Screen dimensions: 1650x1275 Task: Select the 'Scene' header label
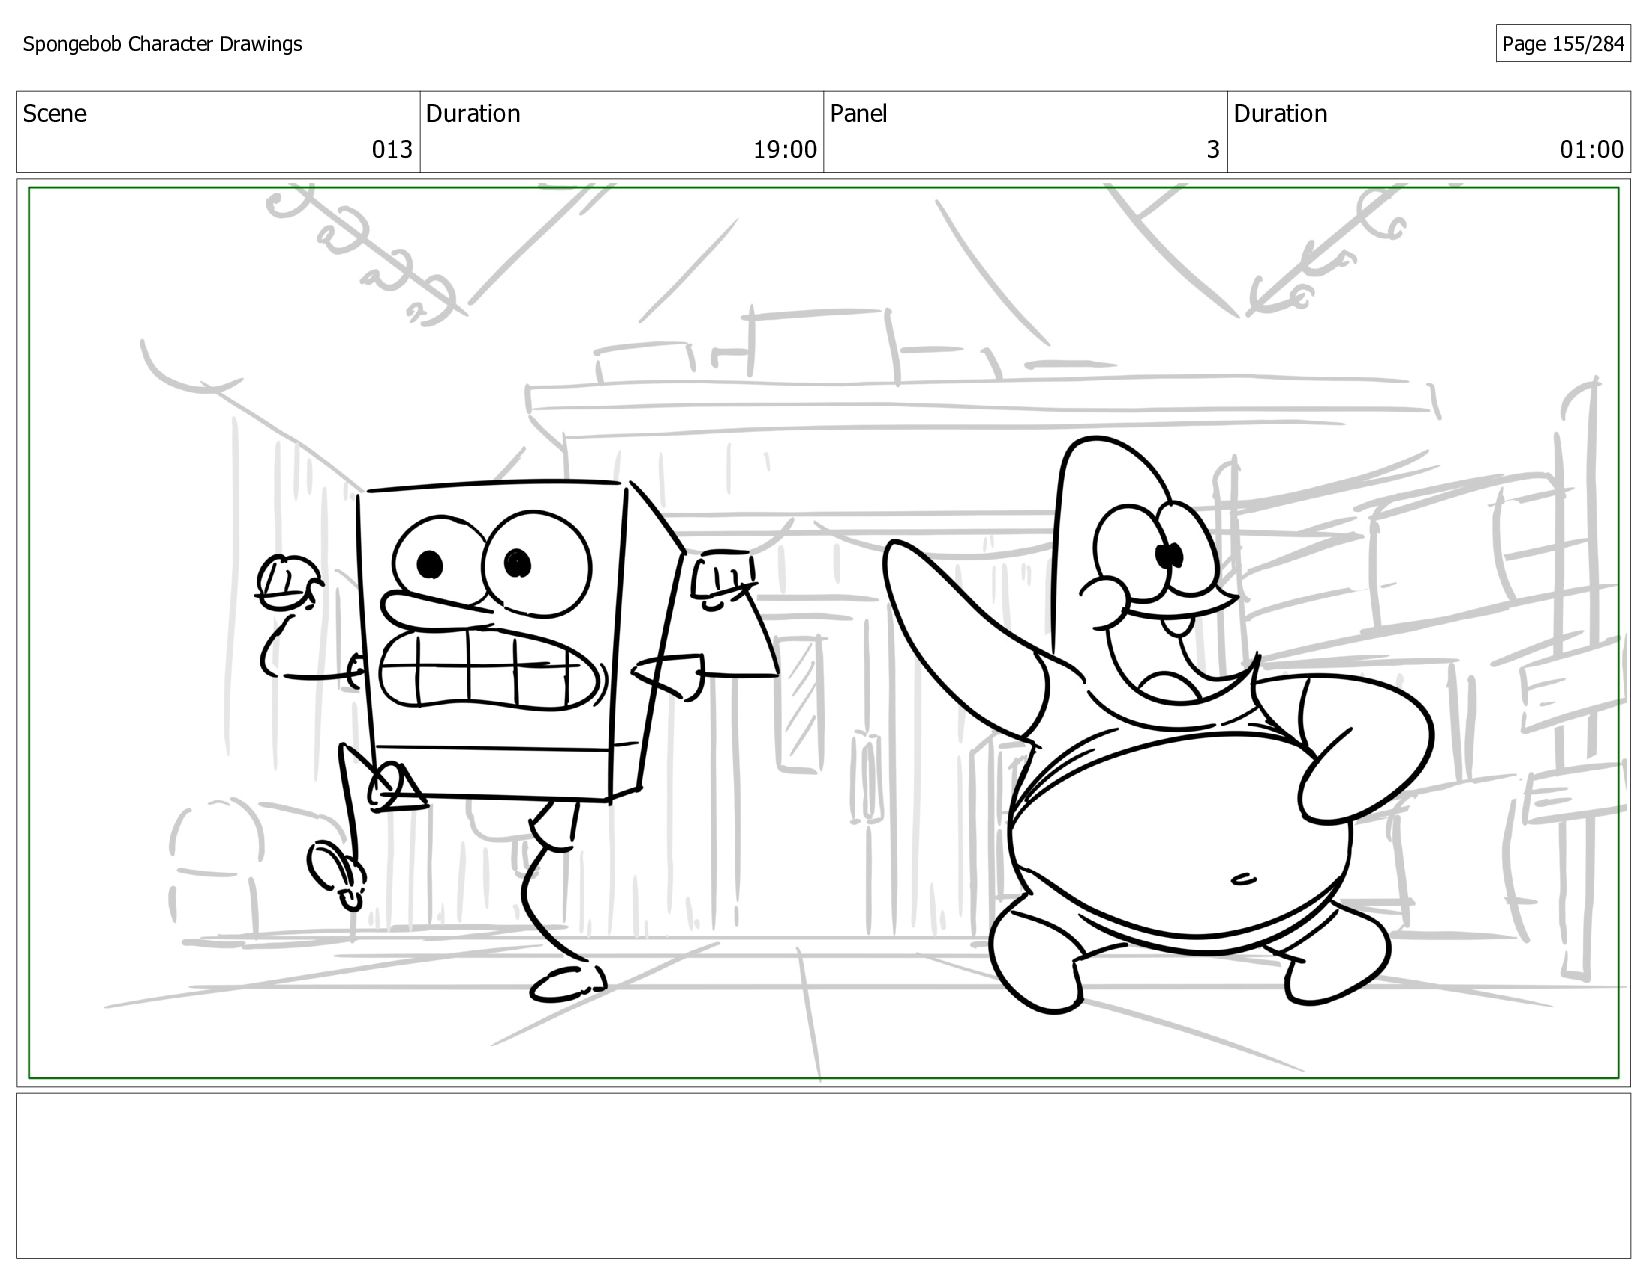click(55, 114)
